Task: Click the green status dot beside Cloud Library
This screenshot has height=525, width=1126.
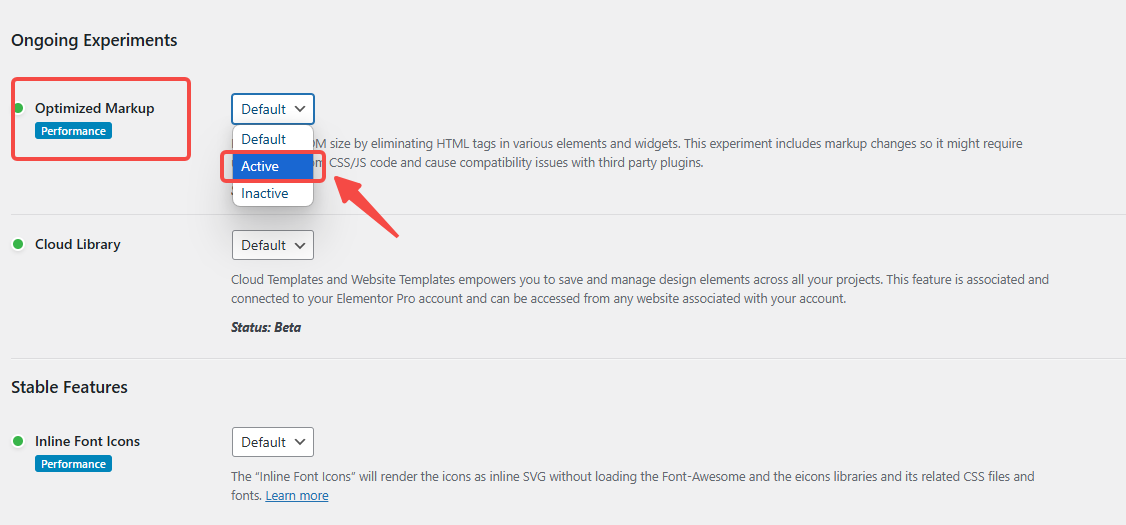Action: [18, 244]
